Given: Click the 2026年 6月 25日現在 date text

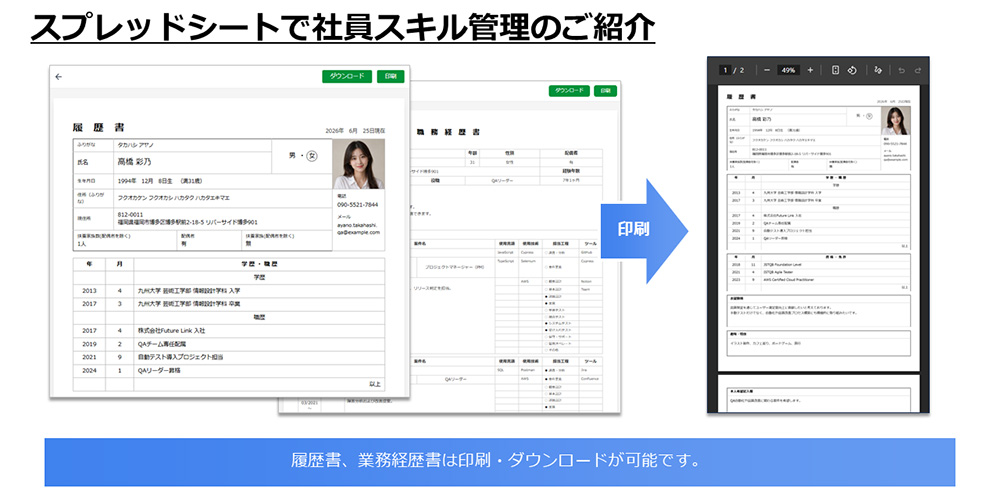Looking at the screenshot, I should tap(355, 130).
